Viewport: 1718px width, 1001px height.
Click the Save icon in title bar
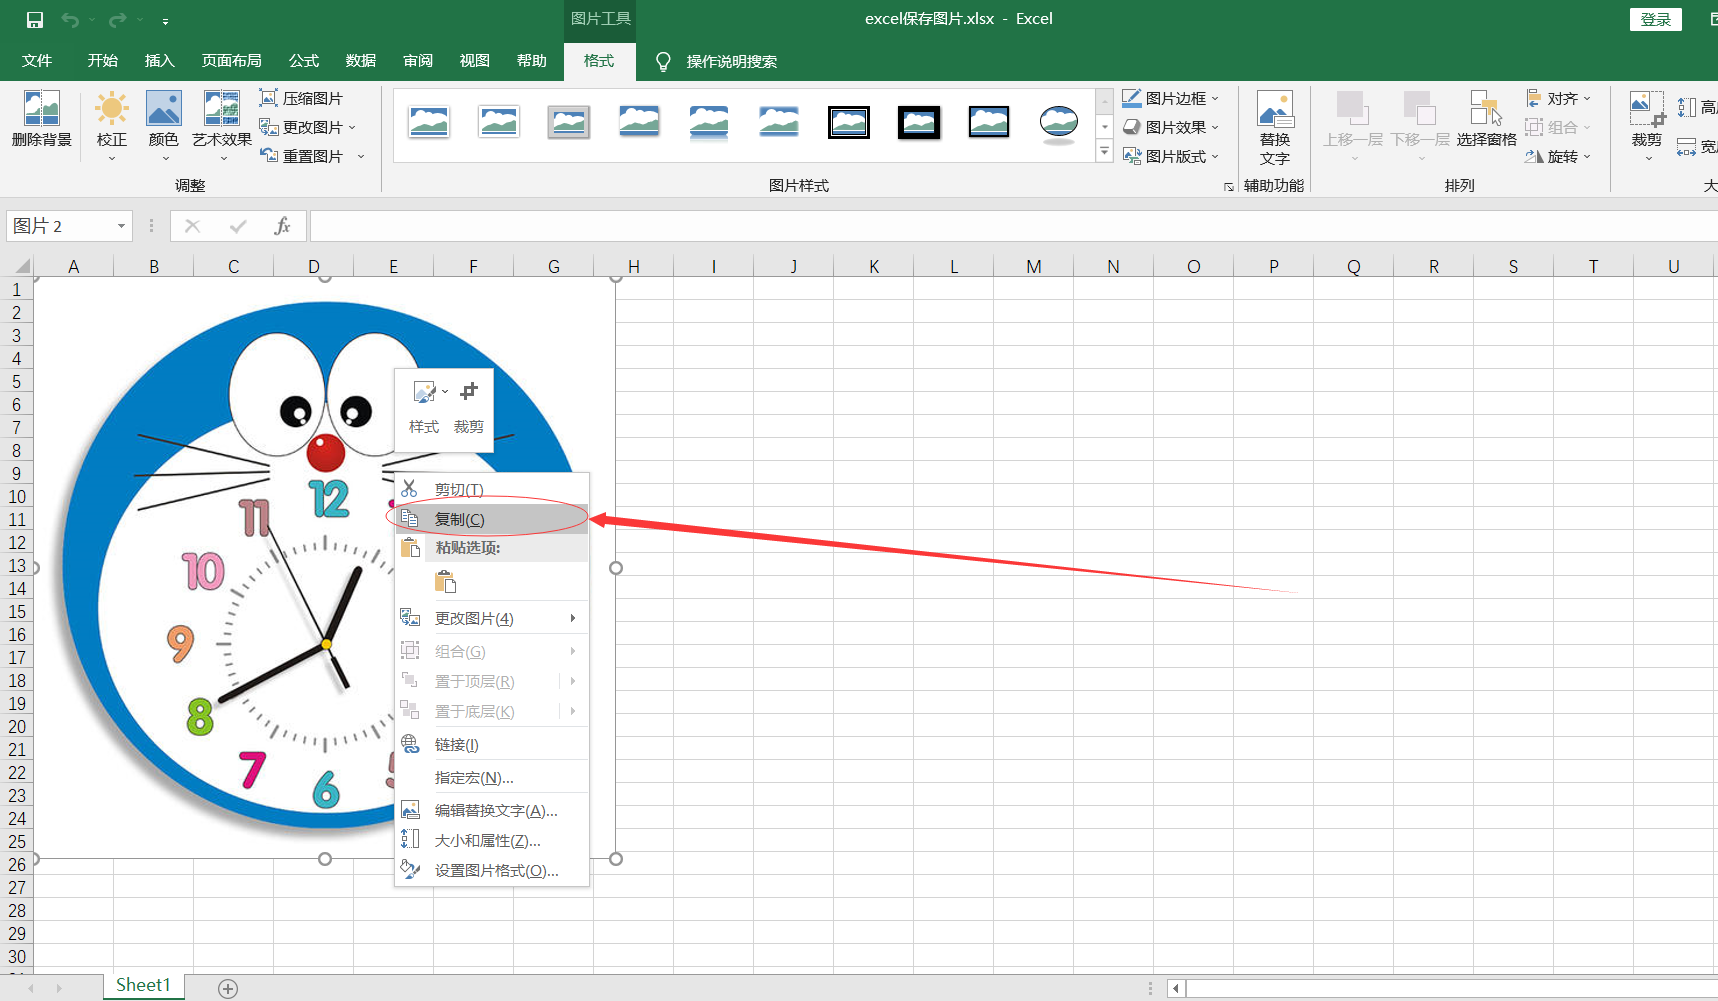tap(35, 20)
